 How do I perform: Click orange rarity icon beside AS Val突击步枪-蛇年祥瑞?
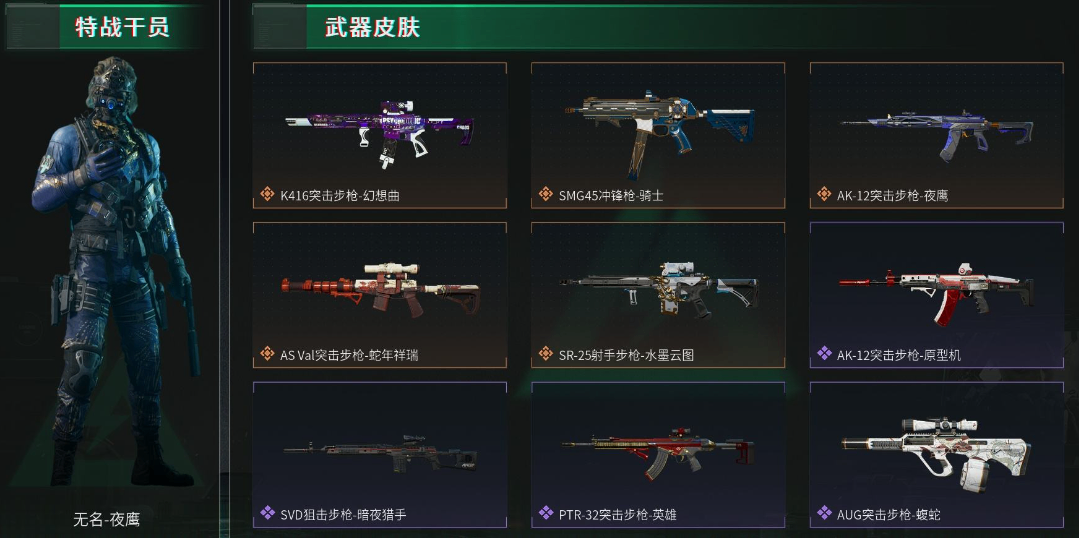268,354
